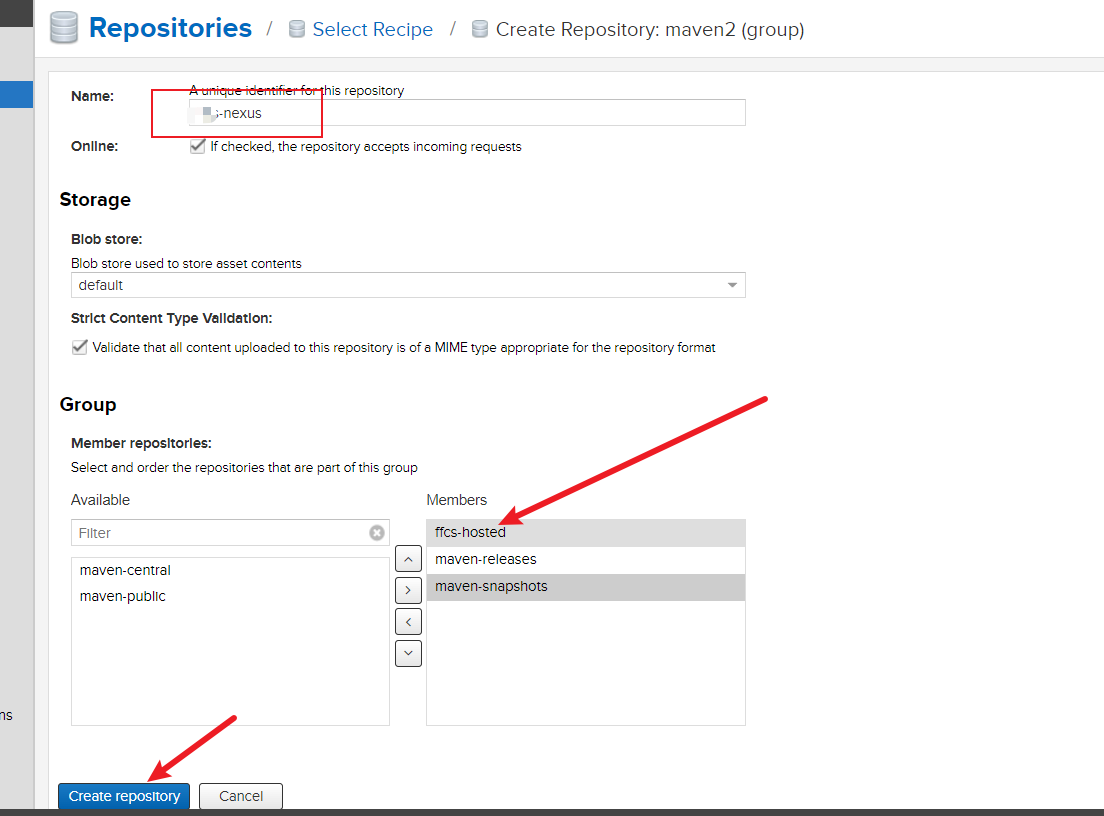Move selected member up with the up arrow
This screenshot has width=1104, height=816.
408,558
